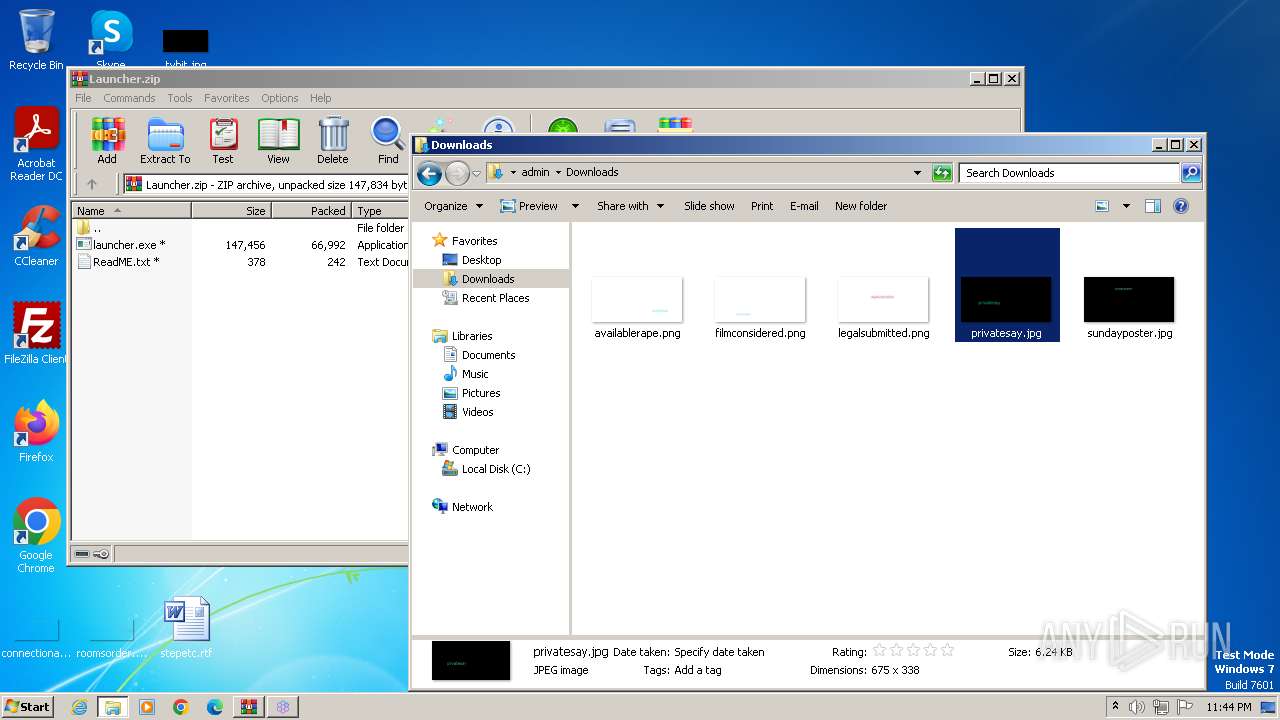Select Recent Places in navigation pane
Screen dimensions: 1280x720
pos(495,298)
